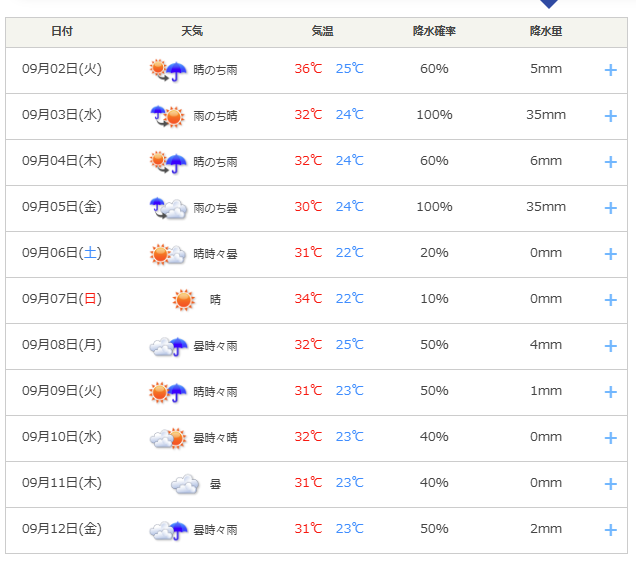Click the sun icon for 09月07日

pos(183,300)
